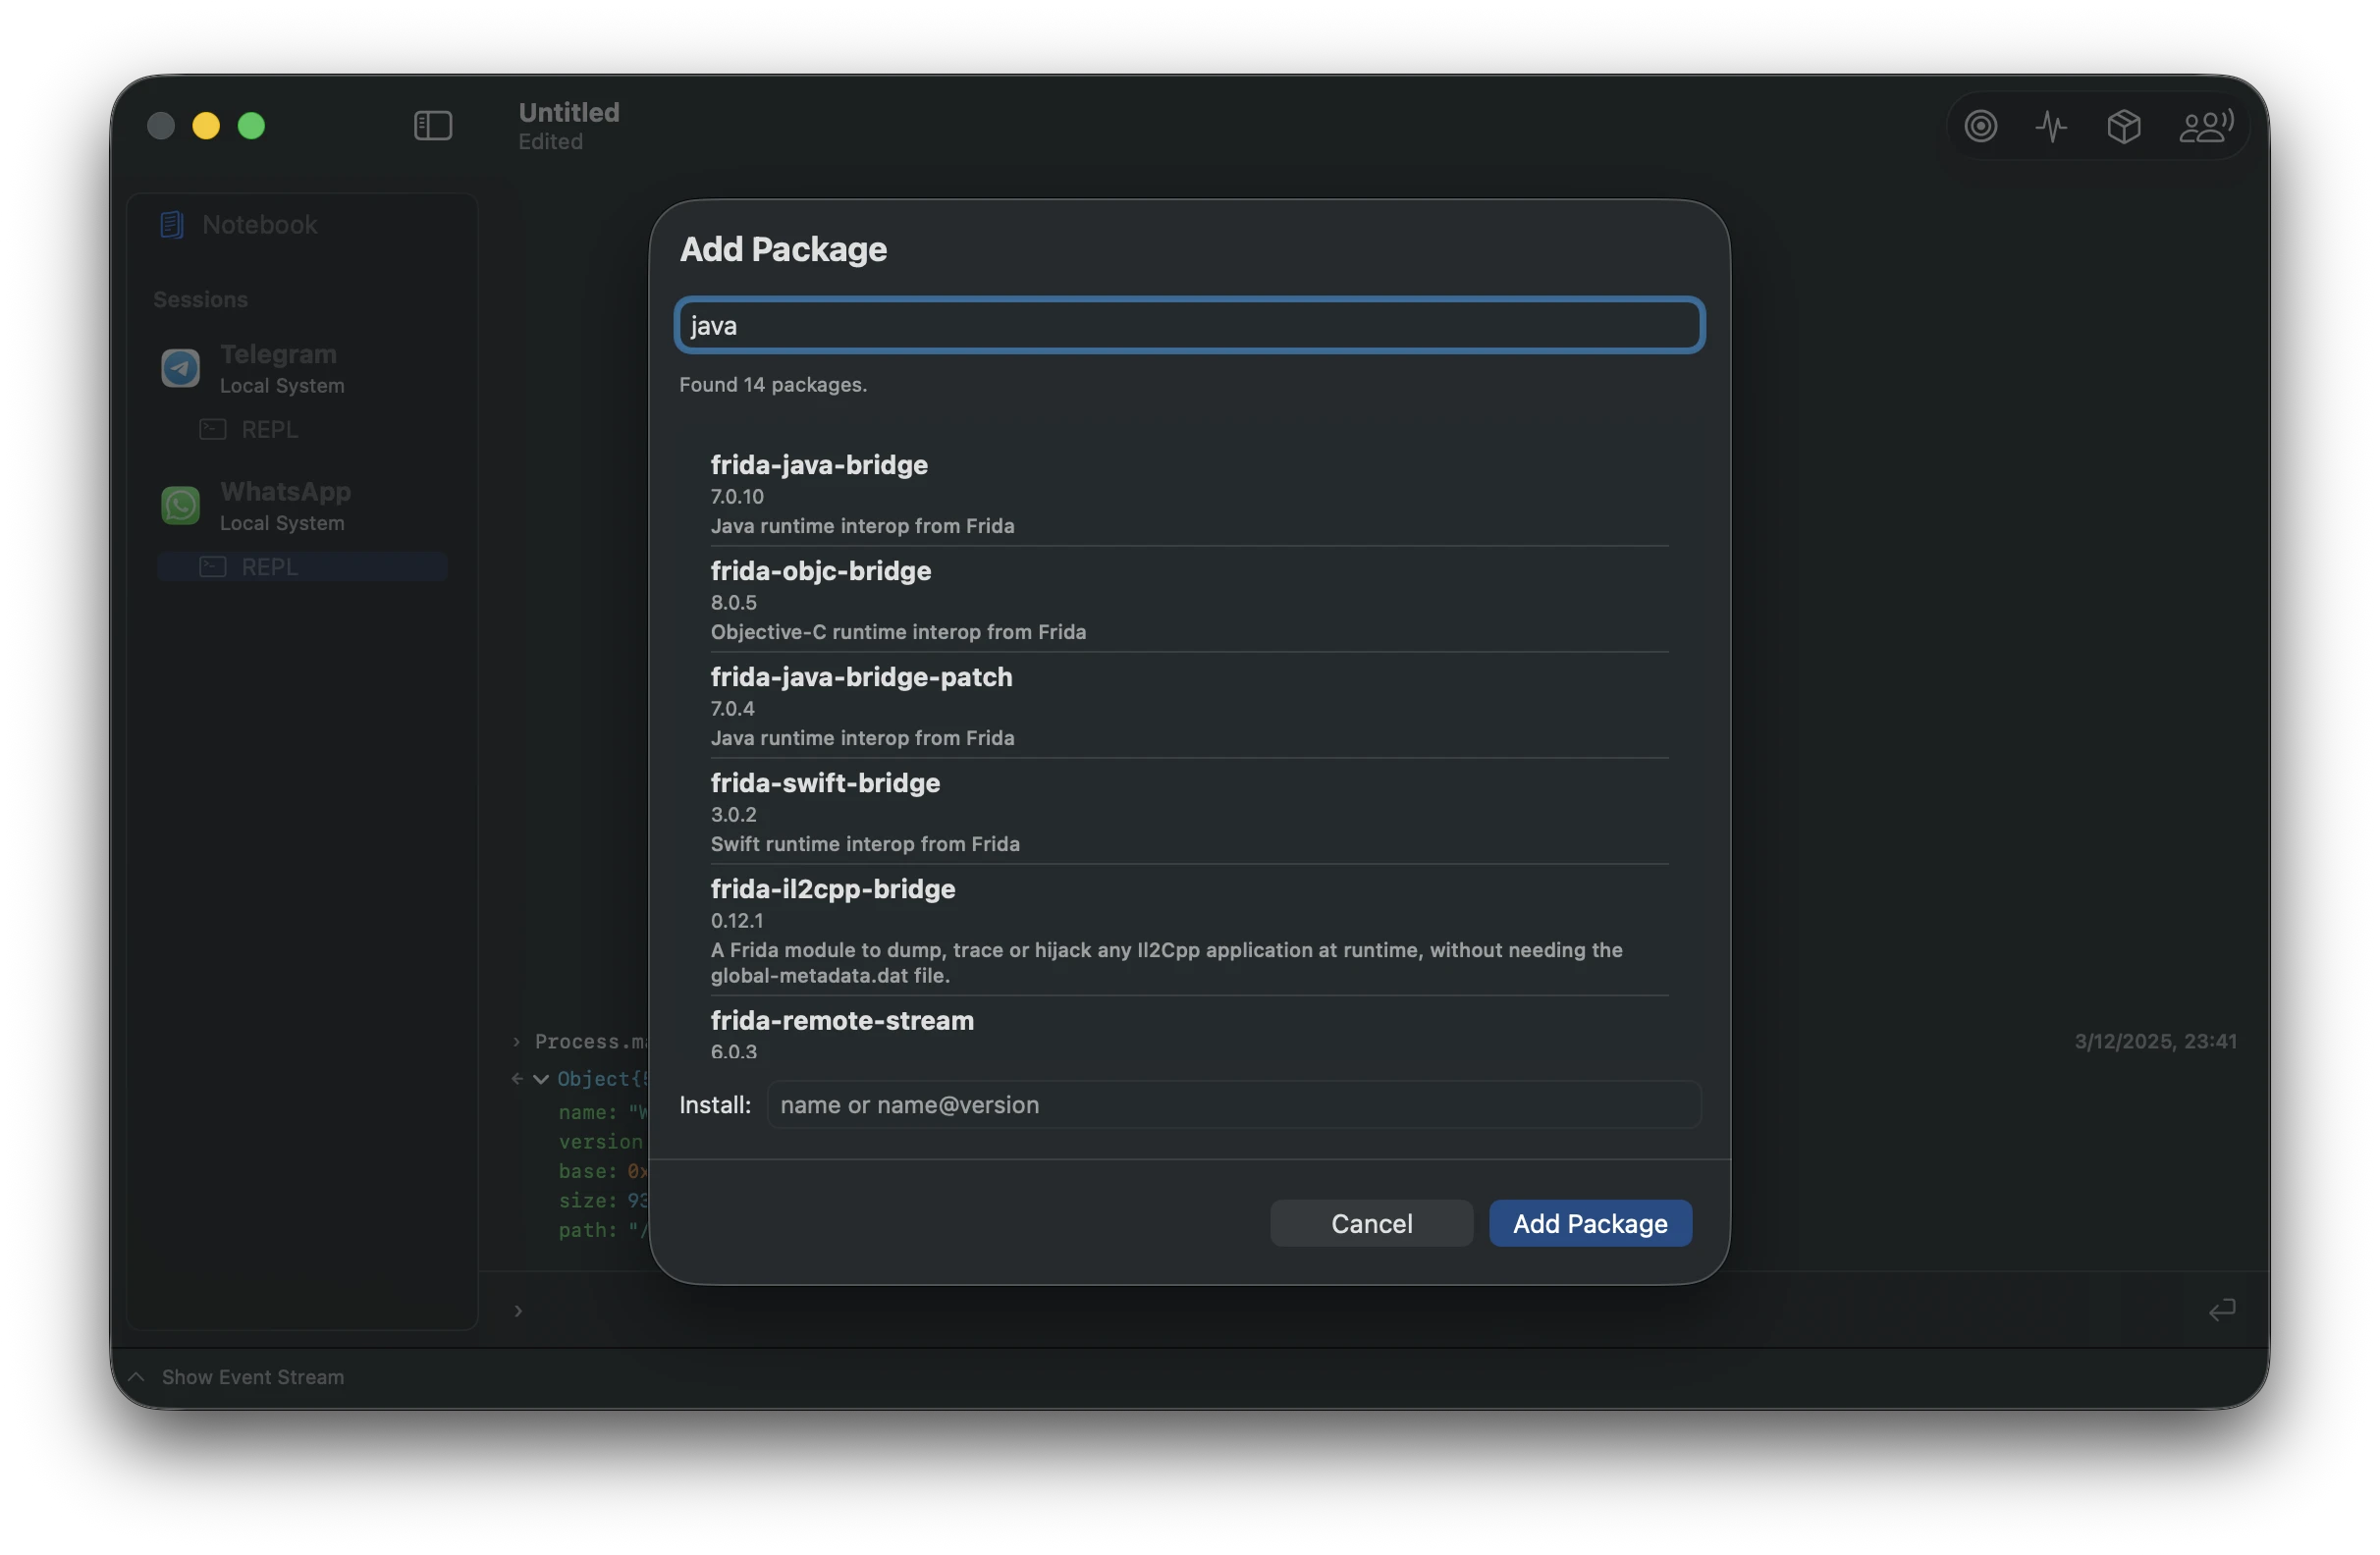Click the Install name@version field

(x=1233, y=1105)
